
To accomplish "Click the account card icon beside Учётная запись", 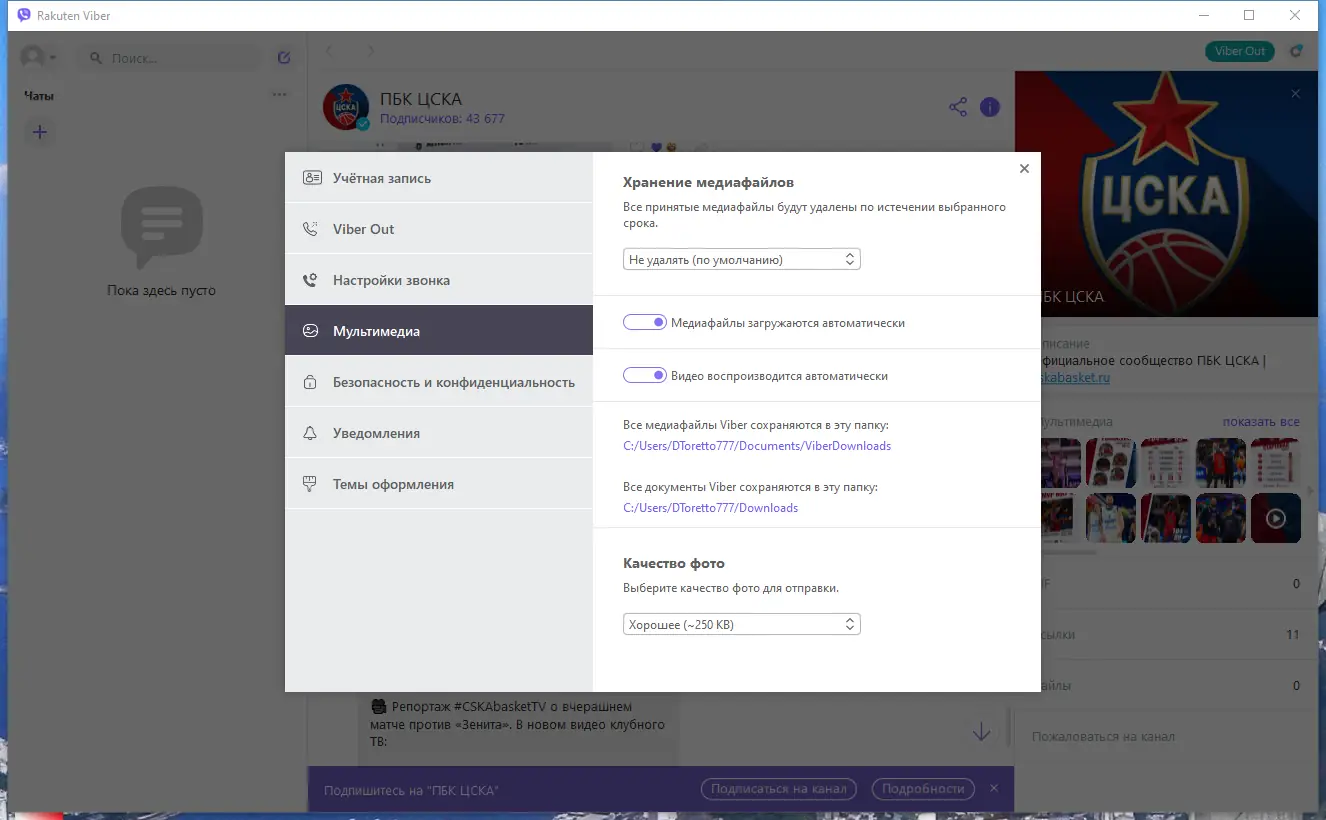I will coord(311,178).
